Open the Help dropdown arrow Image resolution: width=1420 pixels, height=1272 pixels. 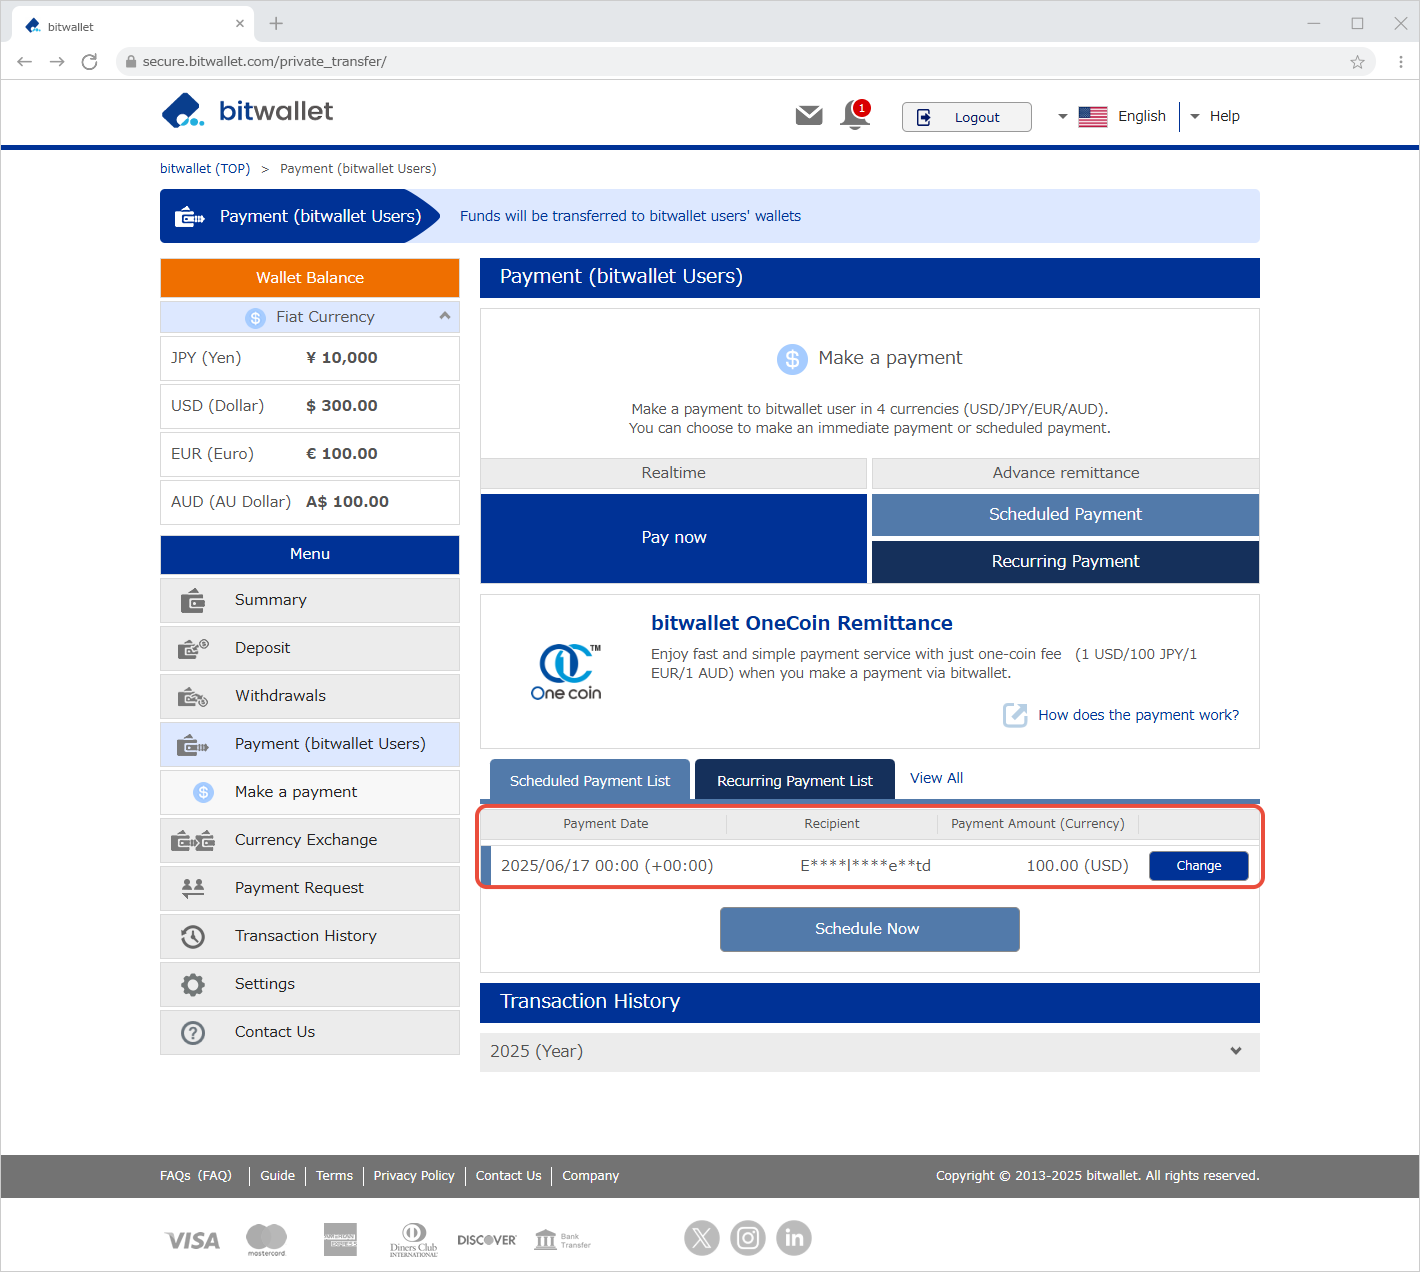pyautogui.click(x=1195, y=117)
